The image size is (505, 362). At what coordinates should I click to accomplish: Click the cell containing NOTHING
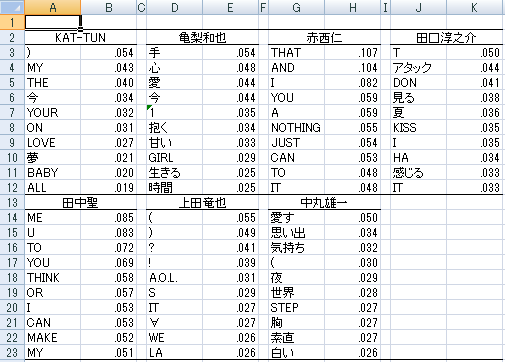point(296,127)
